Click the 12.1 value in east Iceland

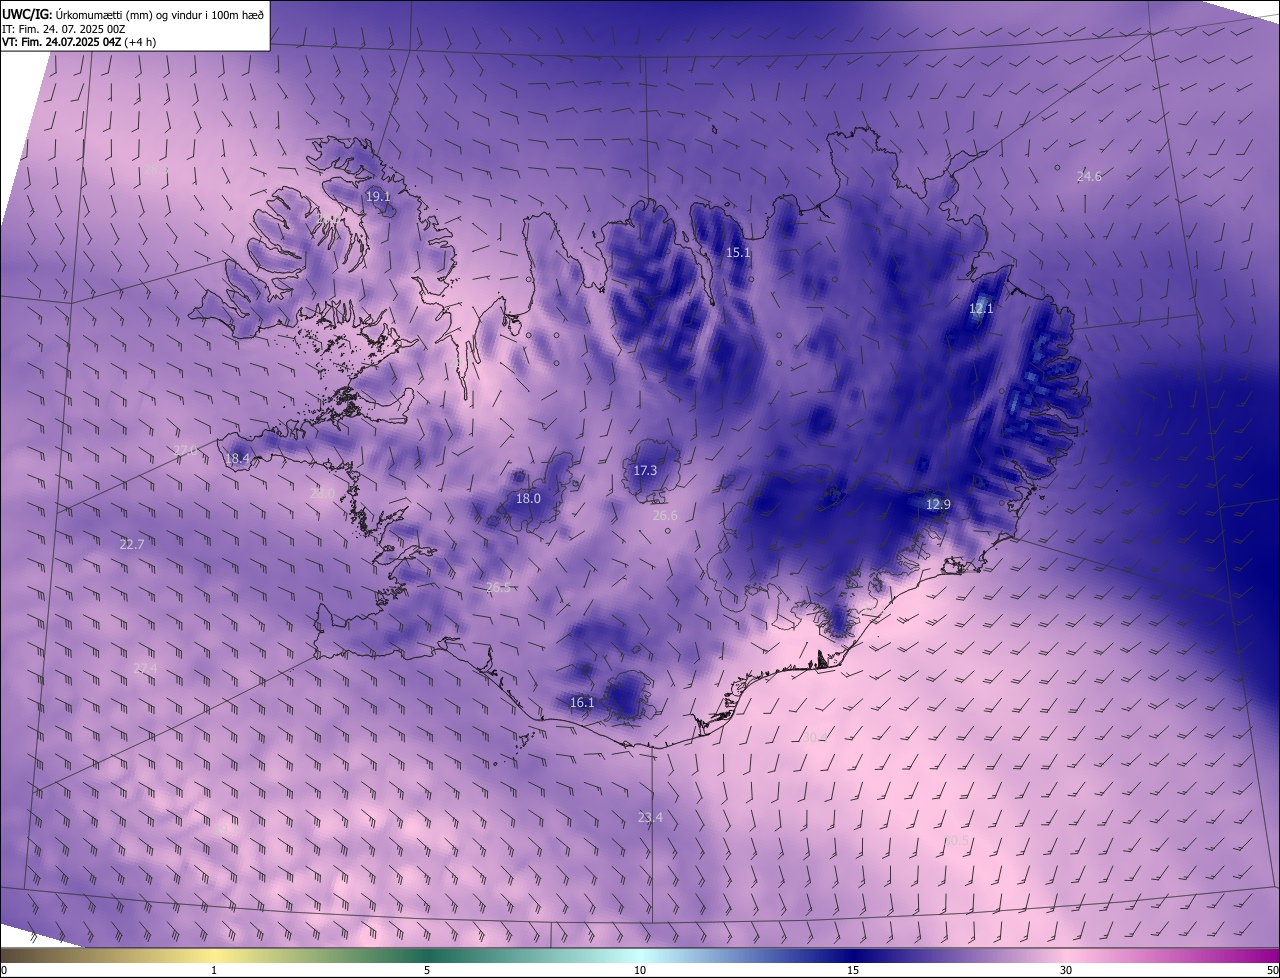click(981, 309)
